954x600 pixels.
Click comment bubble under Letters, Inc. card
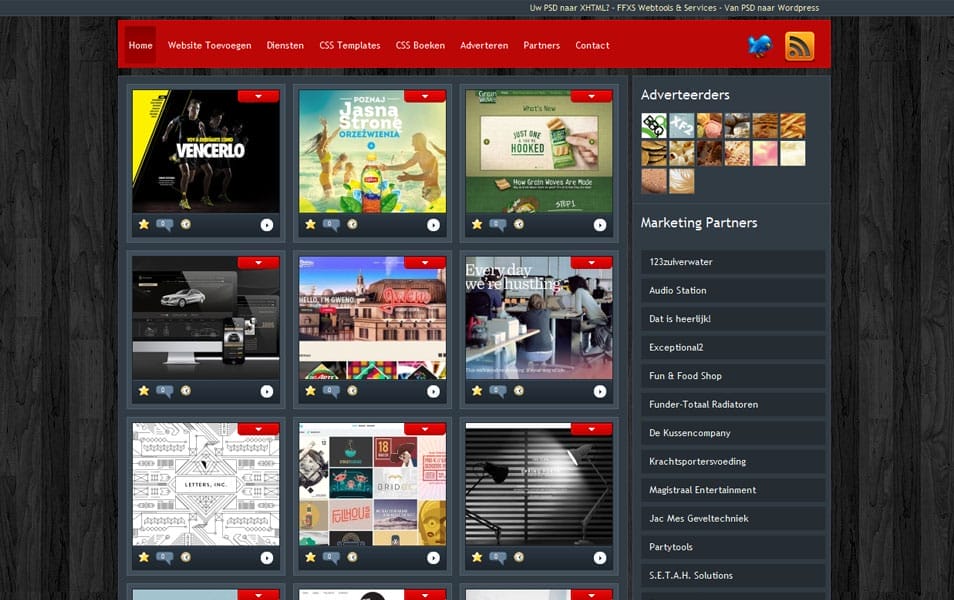pyautogui.click(x=164, y=557)
